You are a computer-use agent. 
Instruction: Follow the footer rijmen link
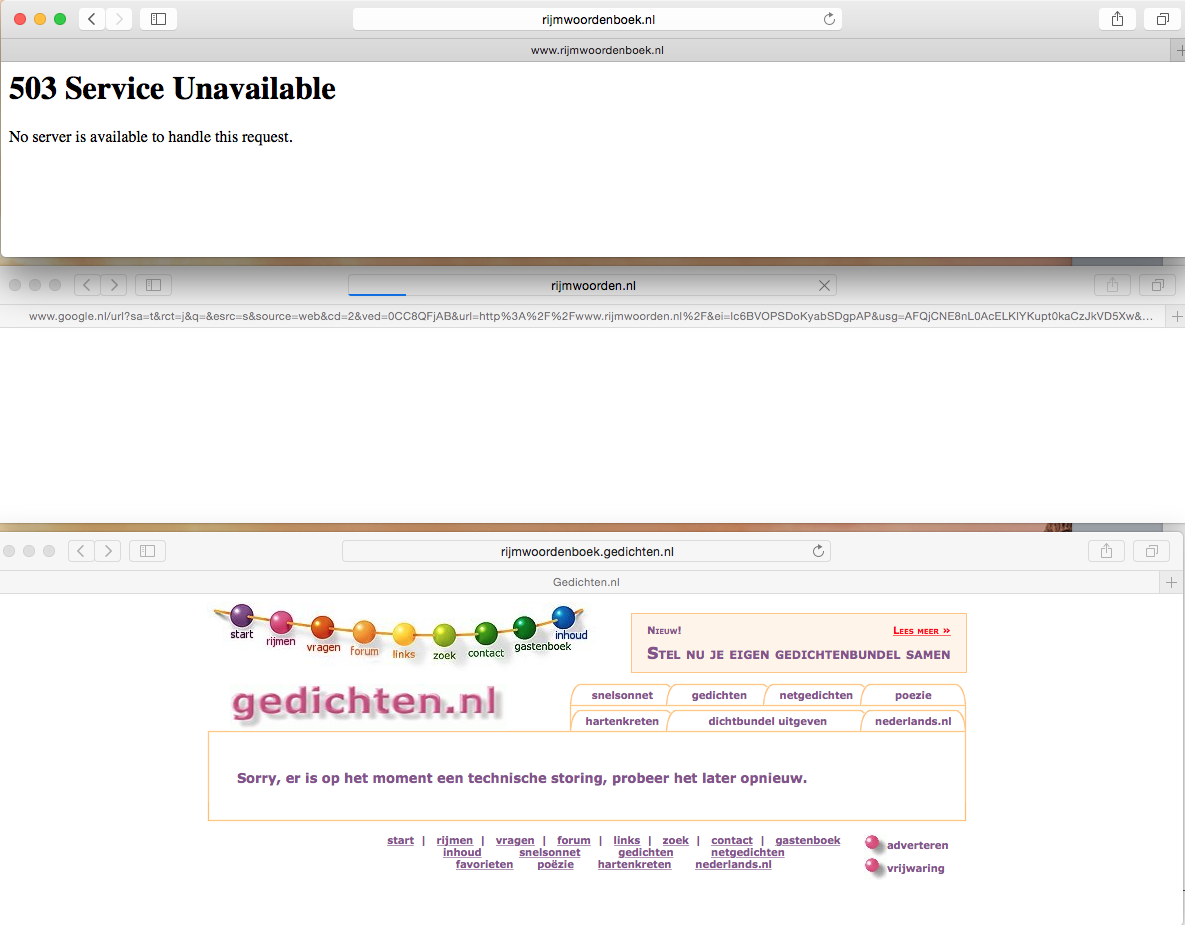(x=454, y=840)
